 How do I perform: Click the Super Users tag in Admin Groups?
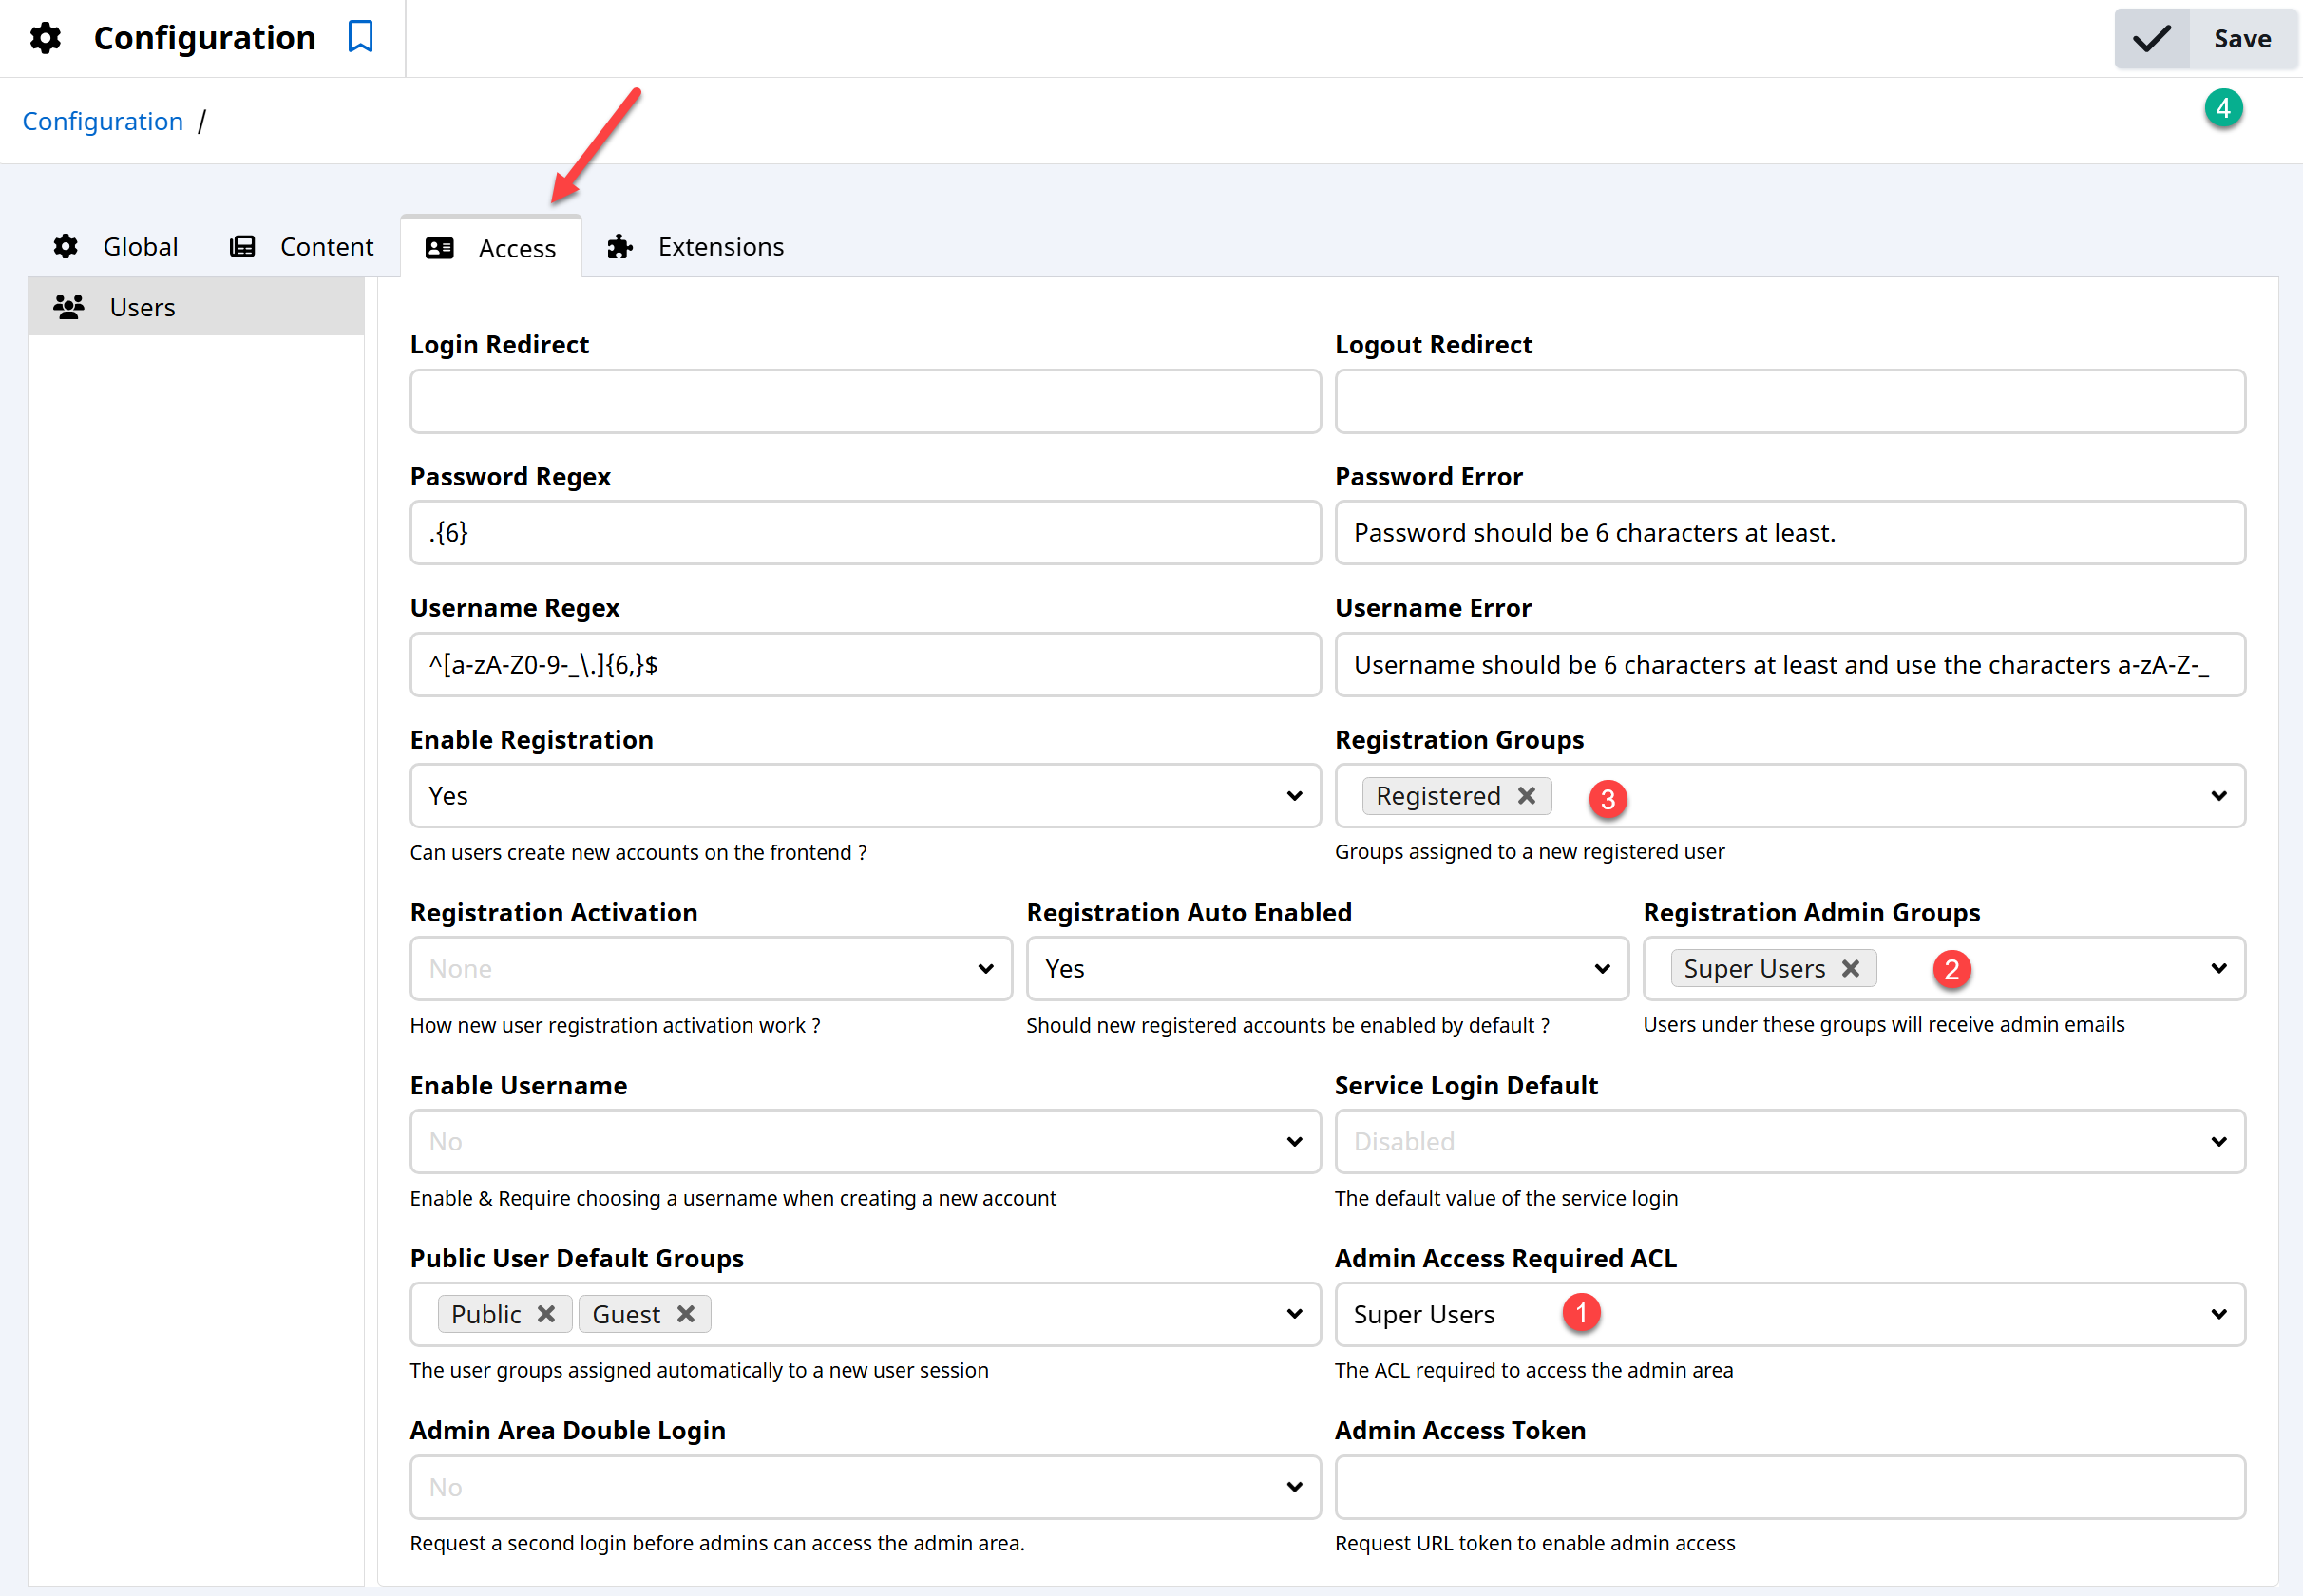[x=1754, y=969]
